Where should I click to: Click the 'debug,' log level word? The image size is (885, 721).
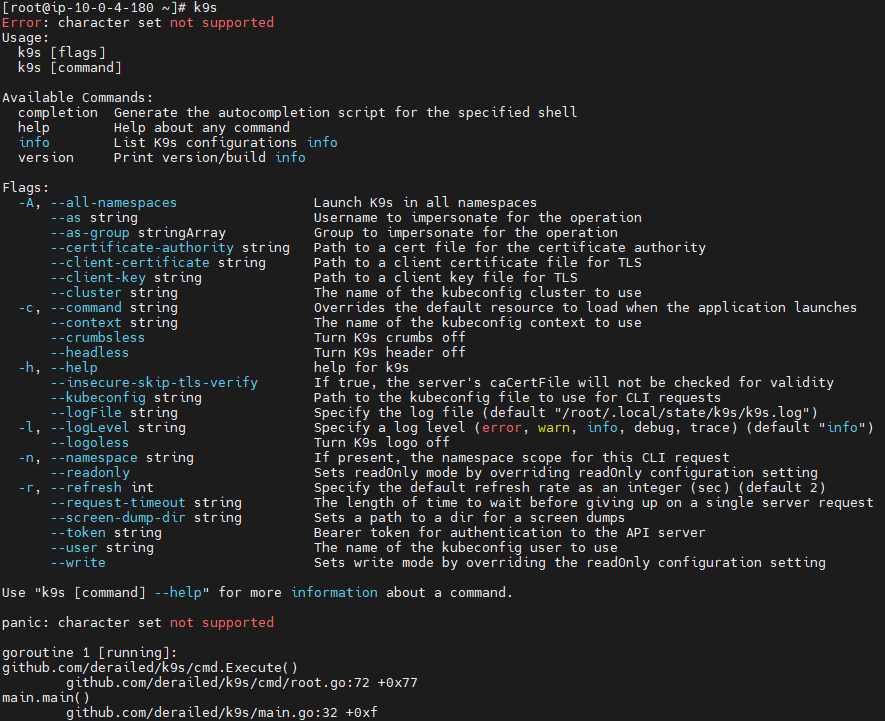658,427
